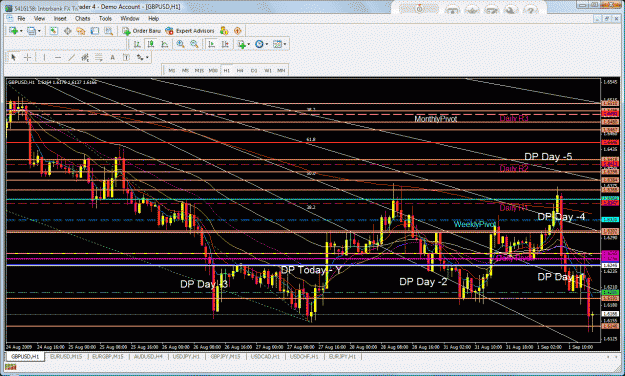Open the Window menu

pos(130,18)
